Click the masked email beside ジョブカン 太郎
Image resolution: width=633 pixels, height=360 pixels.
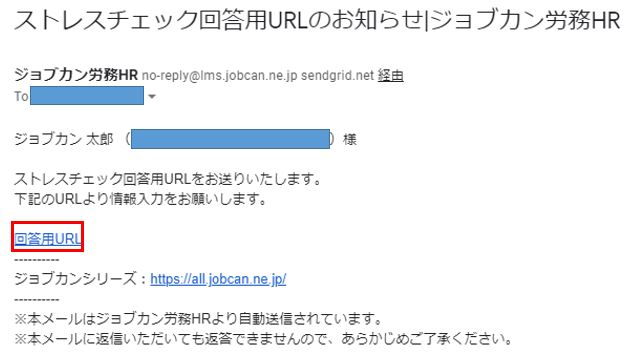pyautogui.click(x=231, y=139)
